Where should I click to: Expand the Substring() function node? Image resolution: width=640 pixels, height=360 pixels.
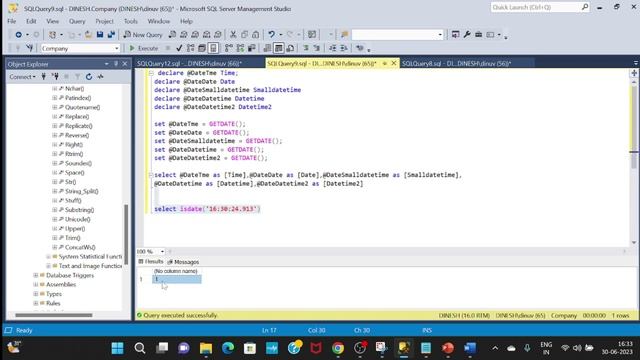[x=54, y=210]
